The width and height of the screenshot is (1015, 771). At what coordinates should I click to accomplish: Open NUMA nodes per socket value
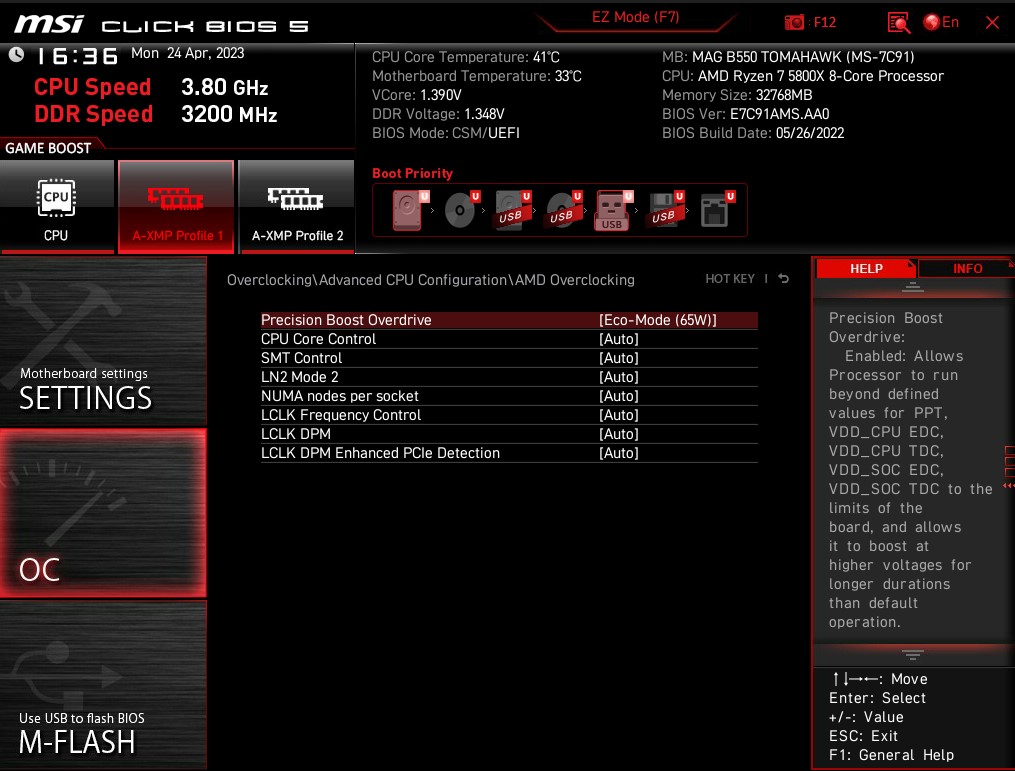click(x=619, y=396)
